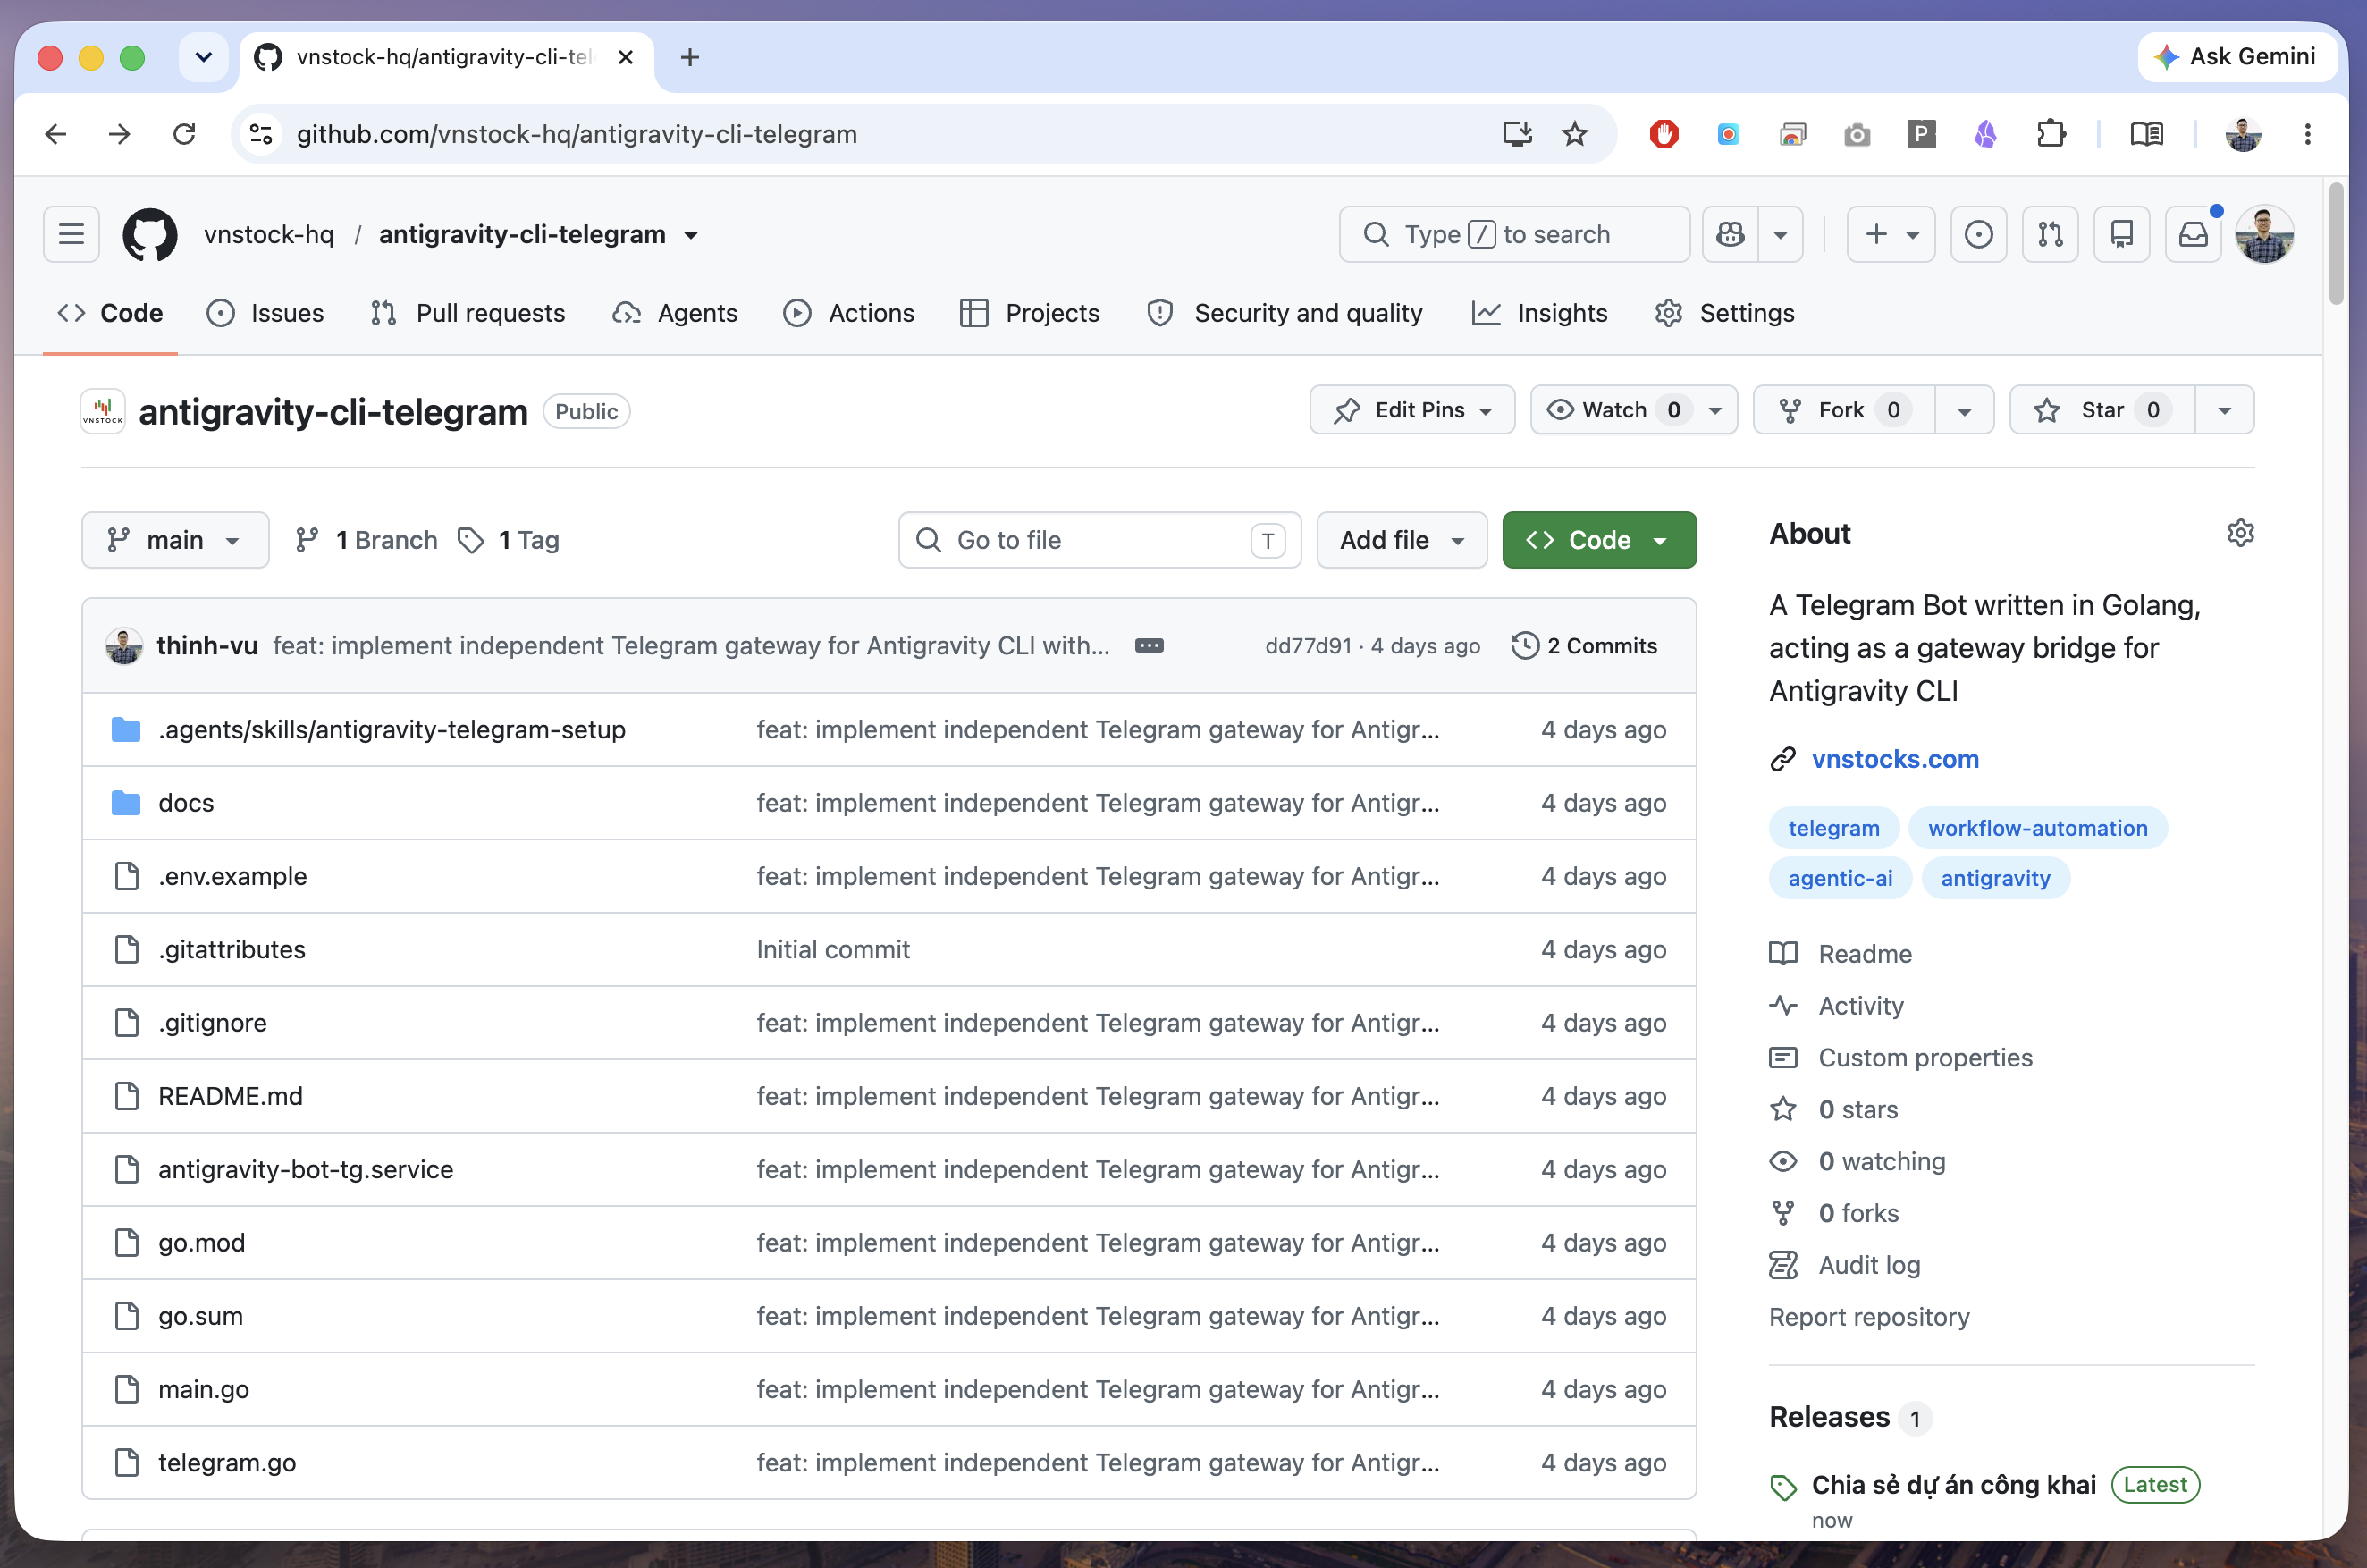Open the Audit log link

point(1869,1265)
